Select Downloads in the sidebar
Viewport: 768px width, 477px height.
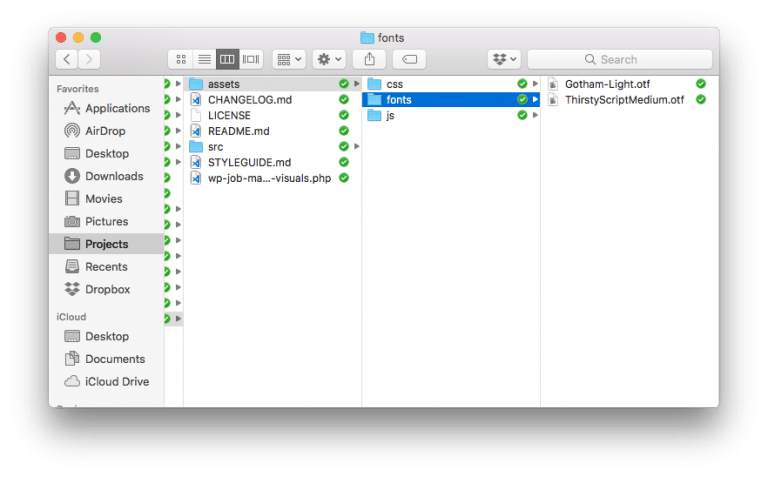click(113, 176)
